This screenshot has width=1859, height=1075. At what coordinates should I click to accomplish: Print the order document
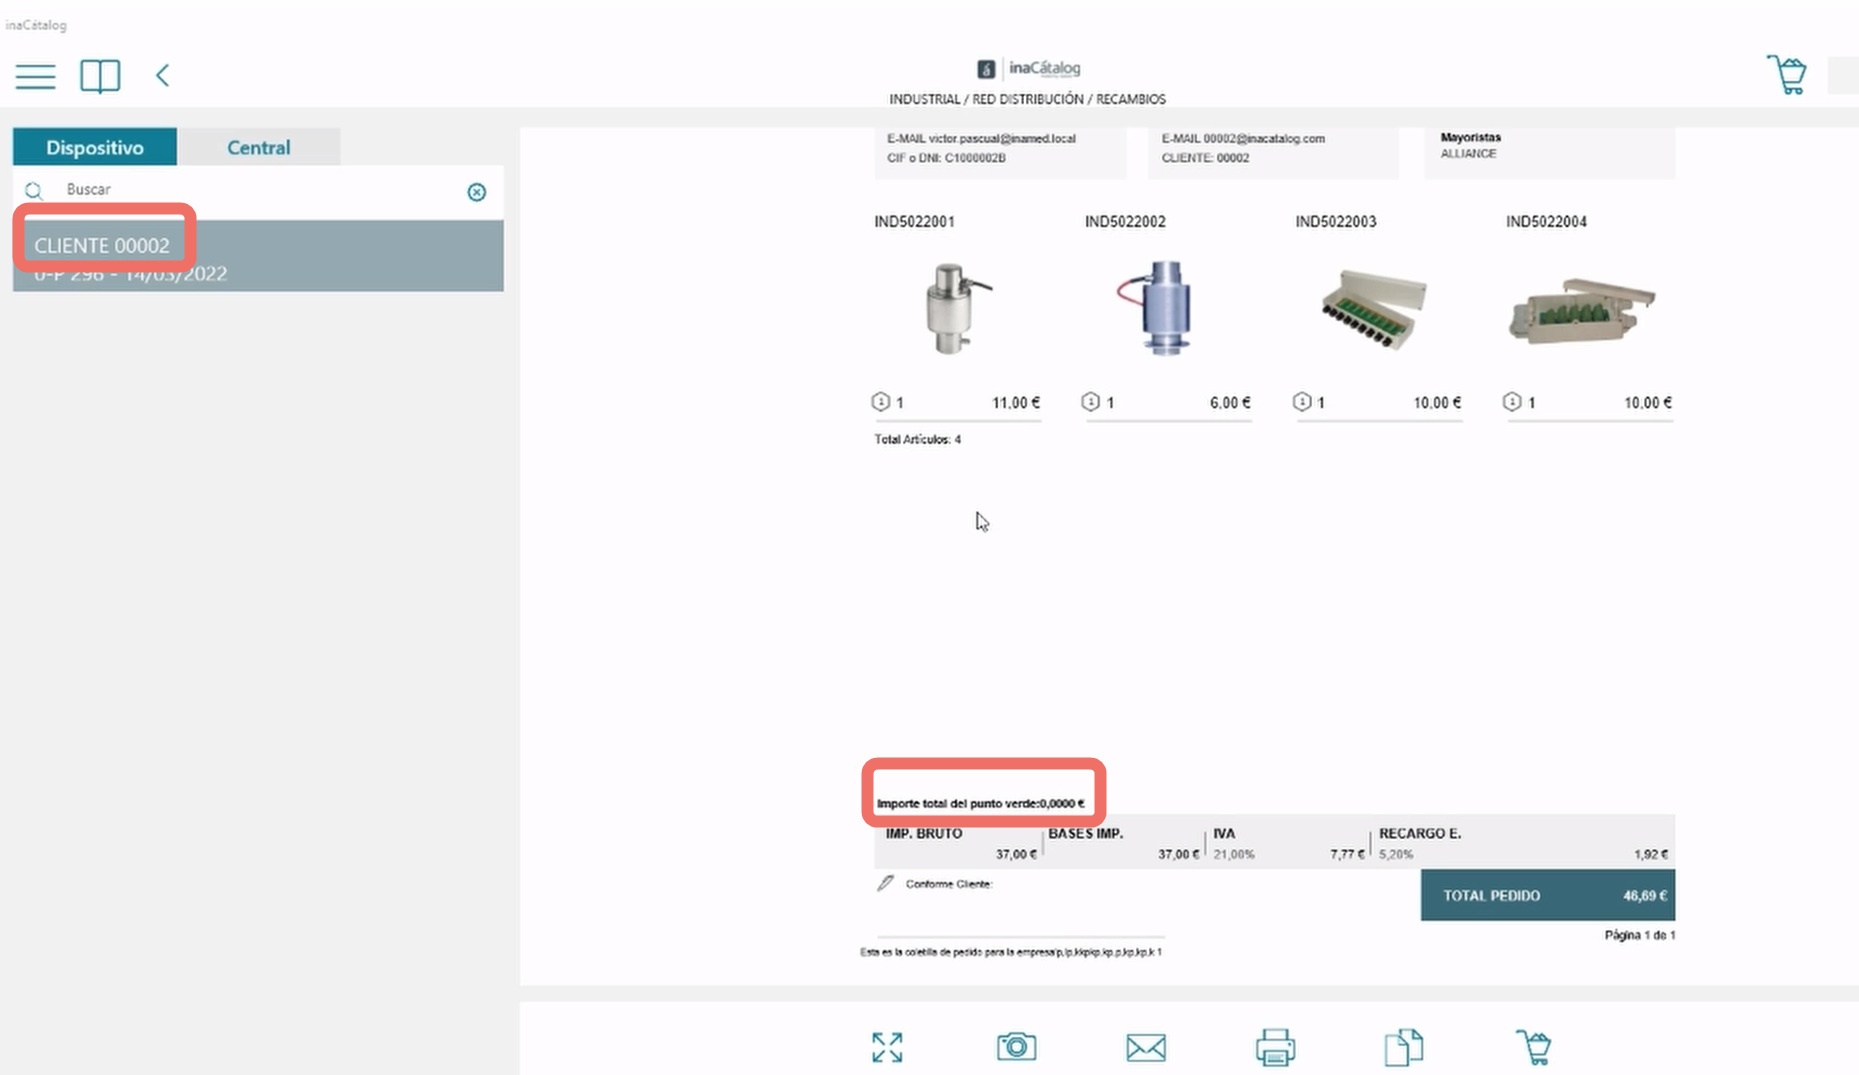[1275, 1047]
